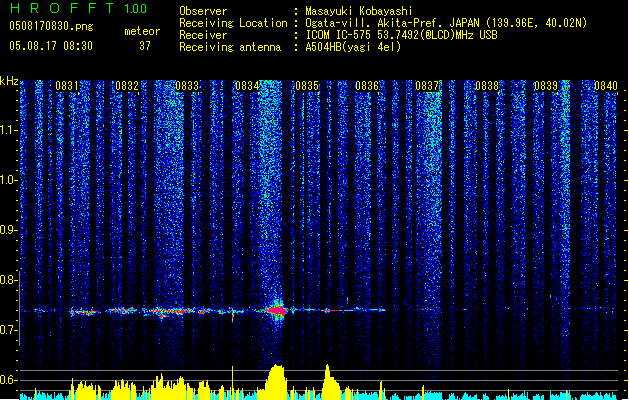Screen dimensions: 629x400
Task: Click the meteor label
Action: 142,31
